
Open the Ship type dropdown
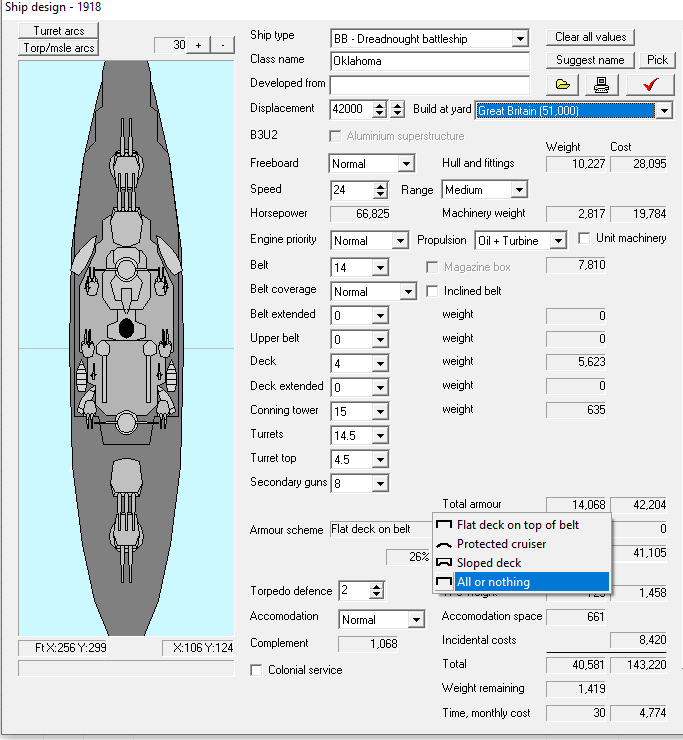coord(520,39)
